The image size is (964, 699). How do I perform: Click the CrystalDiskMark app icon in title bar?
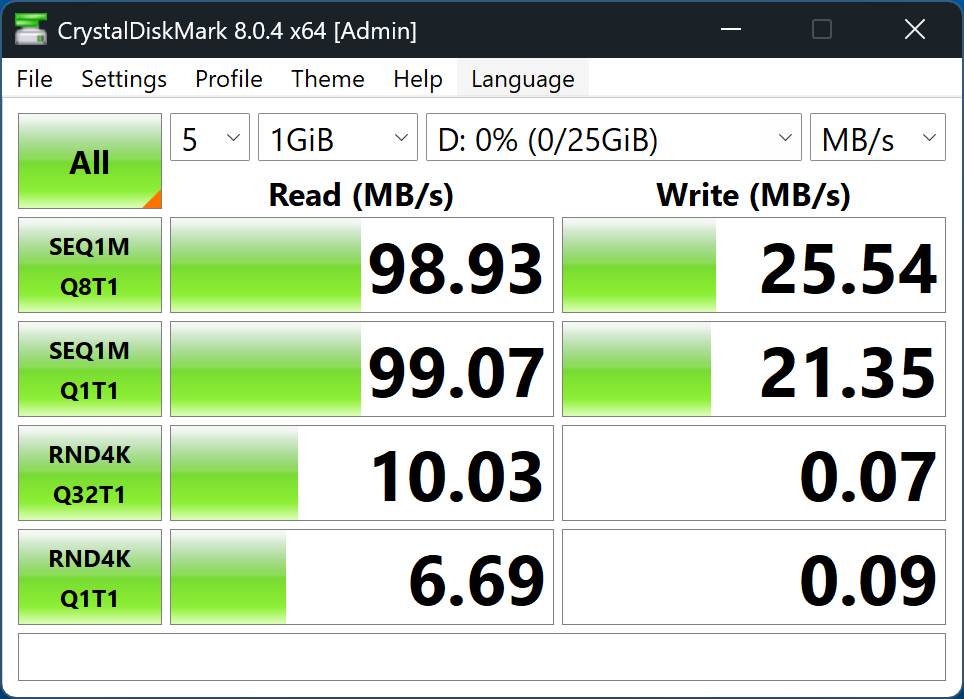click(31, 30)
